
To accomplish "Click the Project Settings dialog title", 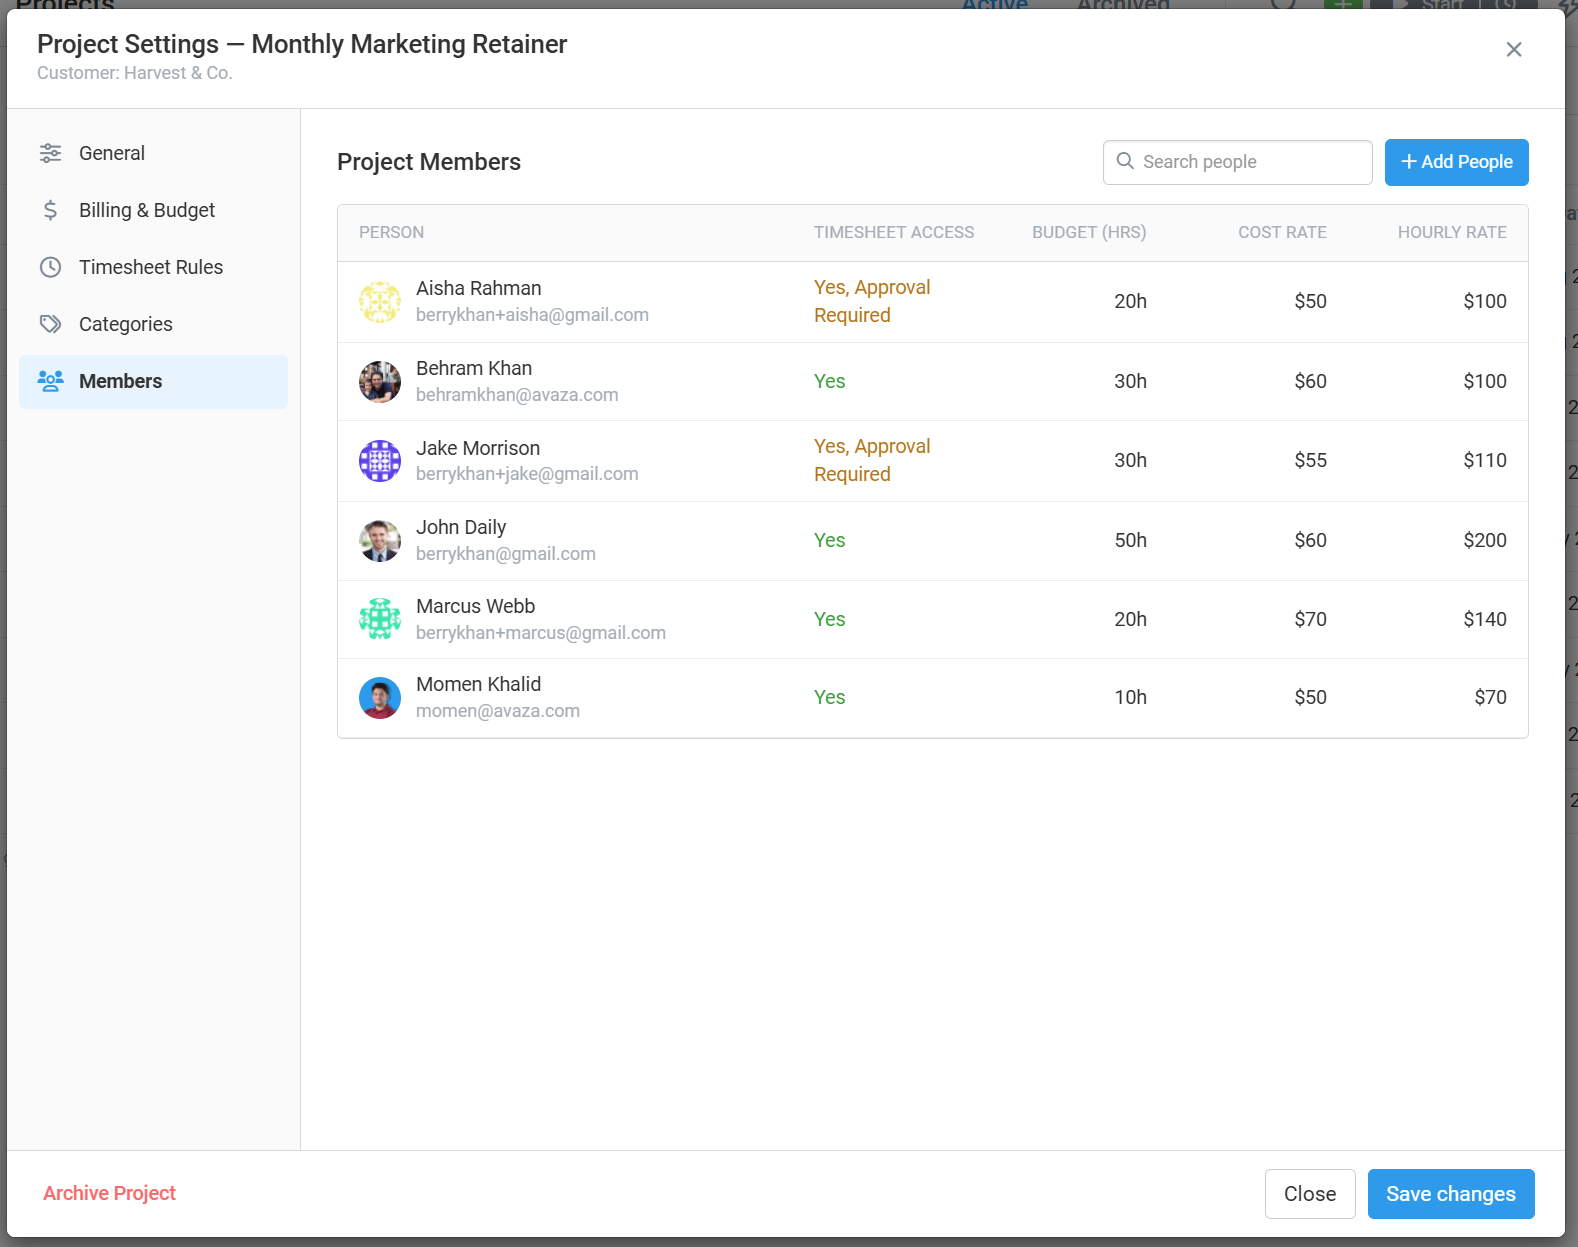I will tap(302, 44).
